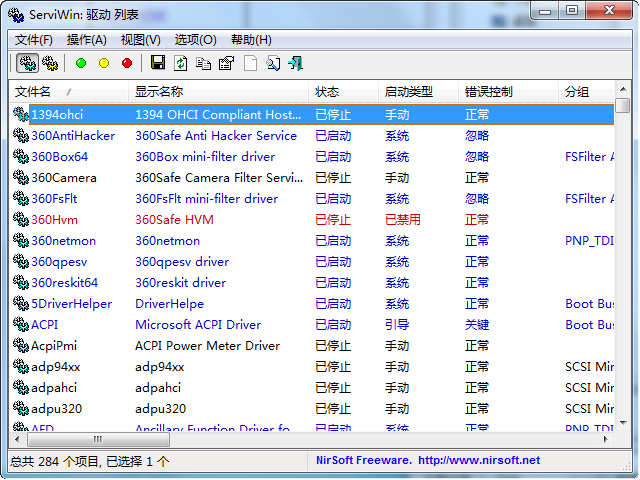Screen dimensions: 640x480
Task: Click 360Safe HVM display name
Action: pyautogui.click(x=174, y=220)
